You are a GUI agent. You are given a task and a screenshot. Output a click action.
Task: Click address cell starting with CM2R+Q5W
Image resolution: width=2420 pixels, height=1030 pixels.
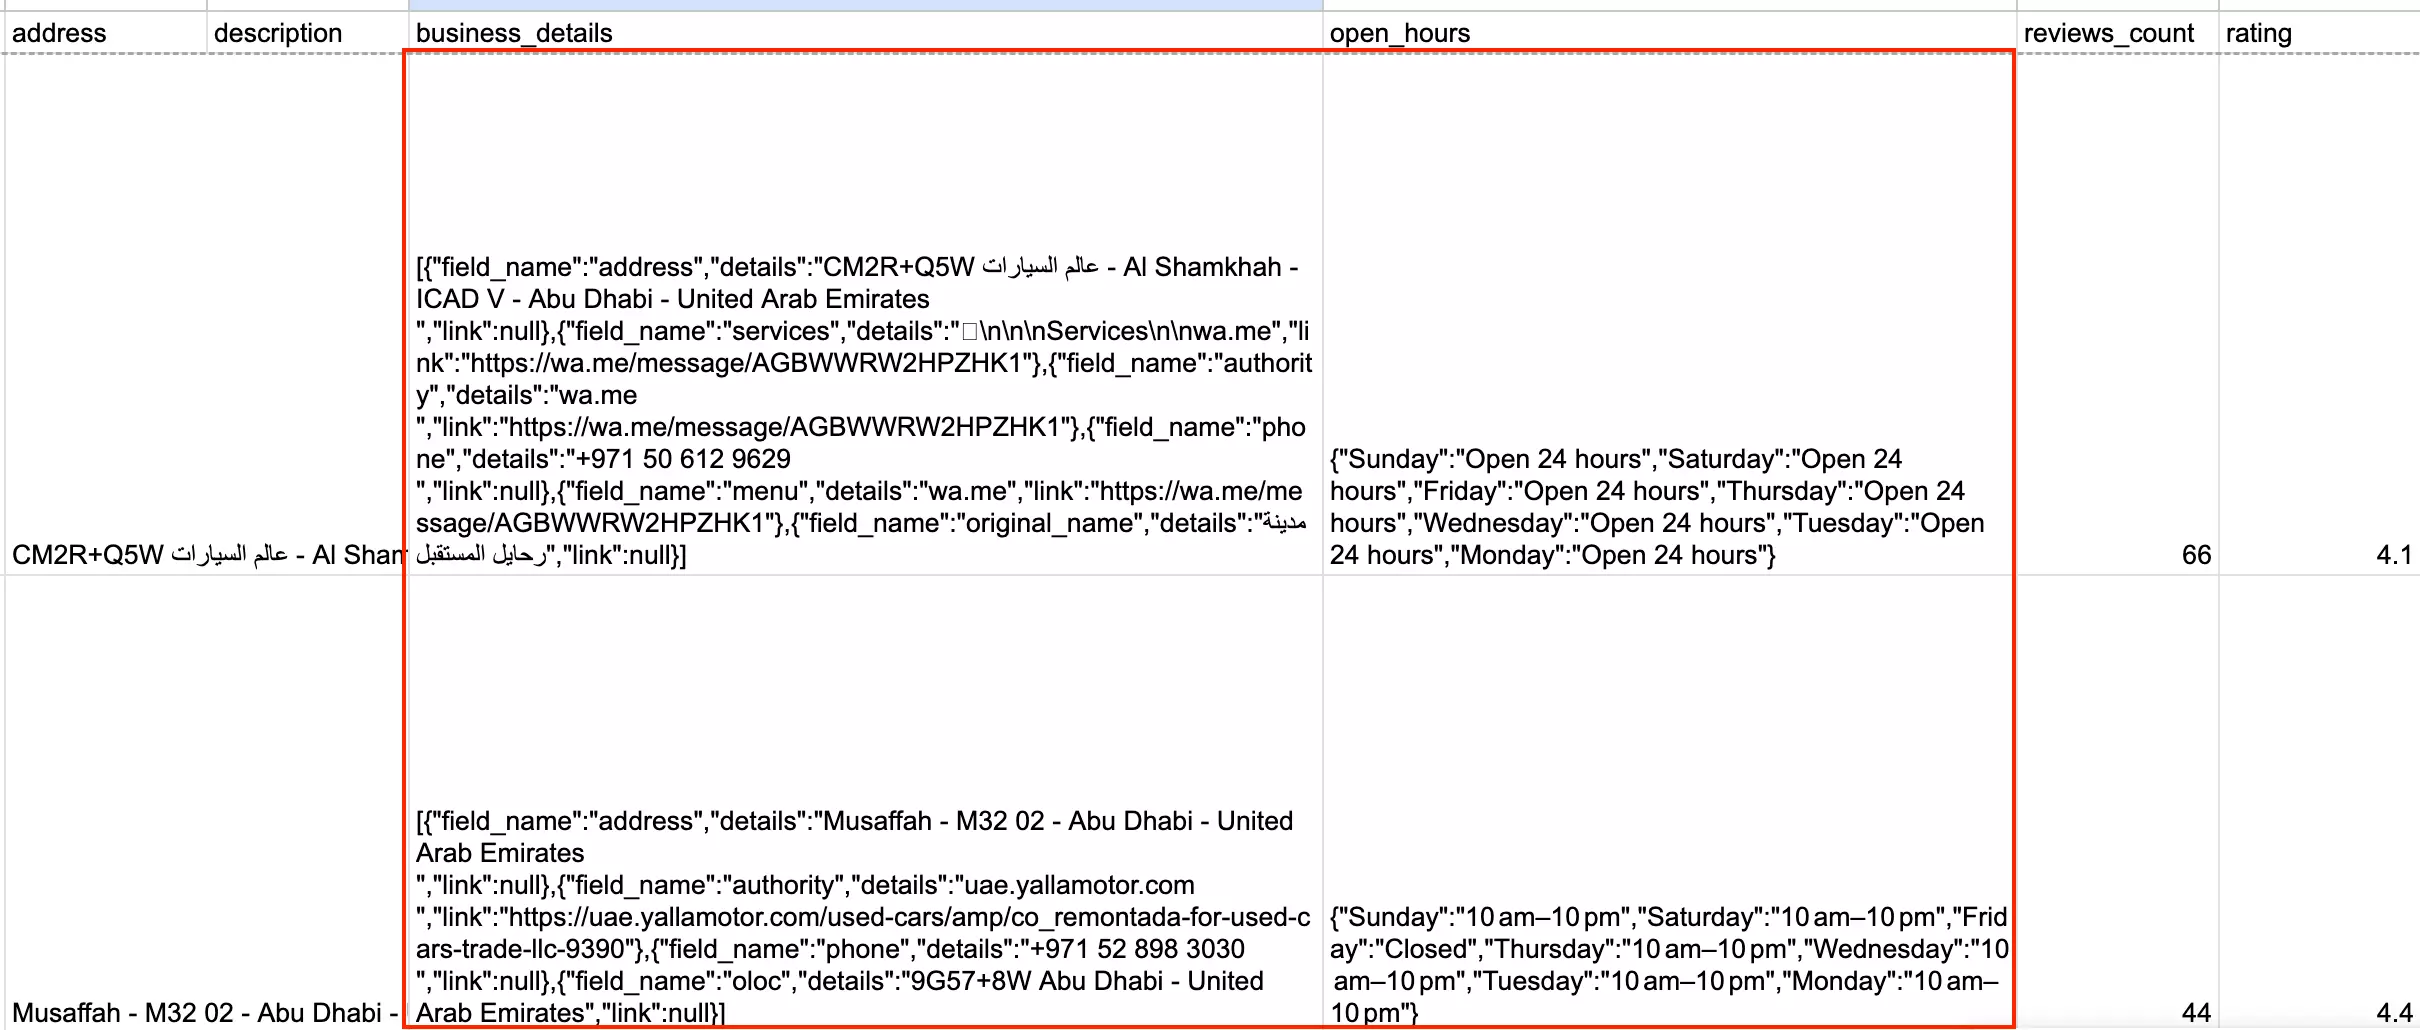pos(105,314)
